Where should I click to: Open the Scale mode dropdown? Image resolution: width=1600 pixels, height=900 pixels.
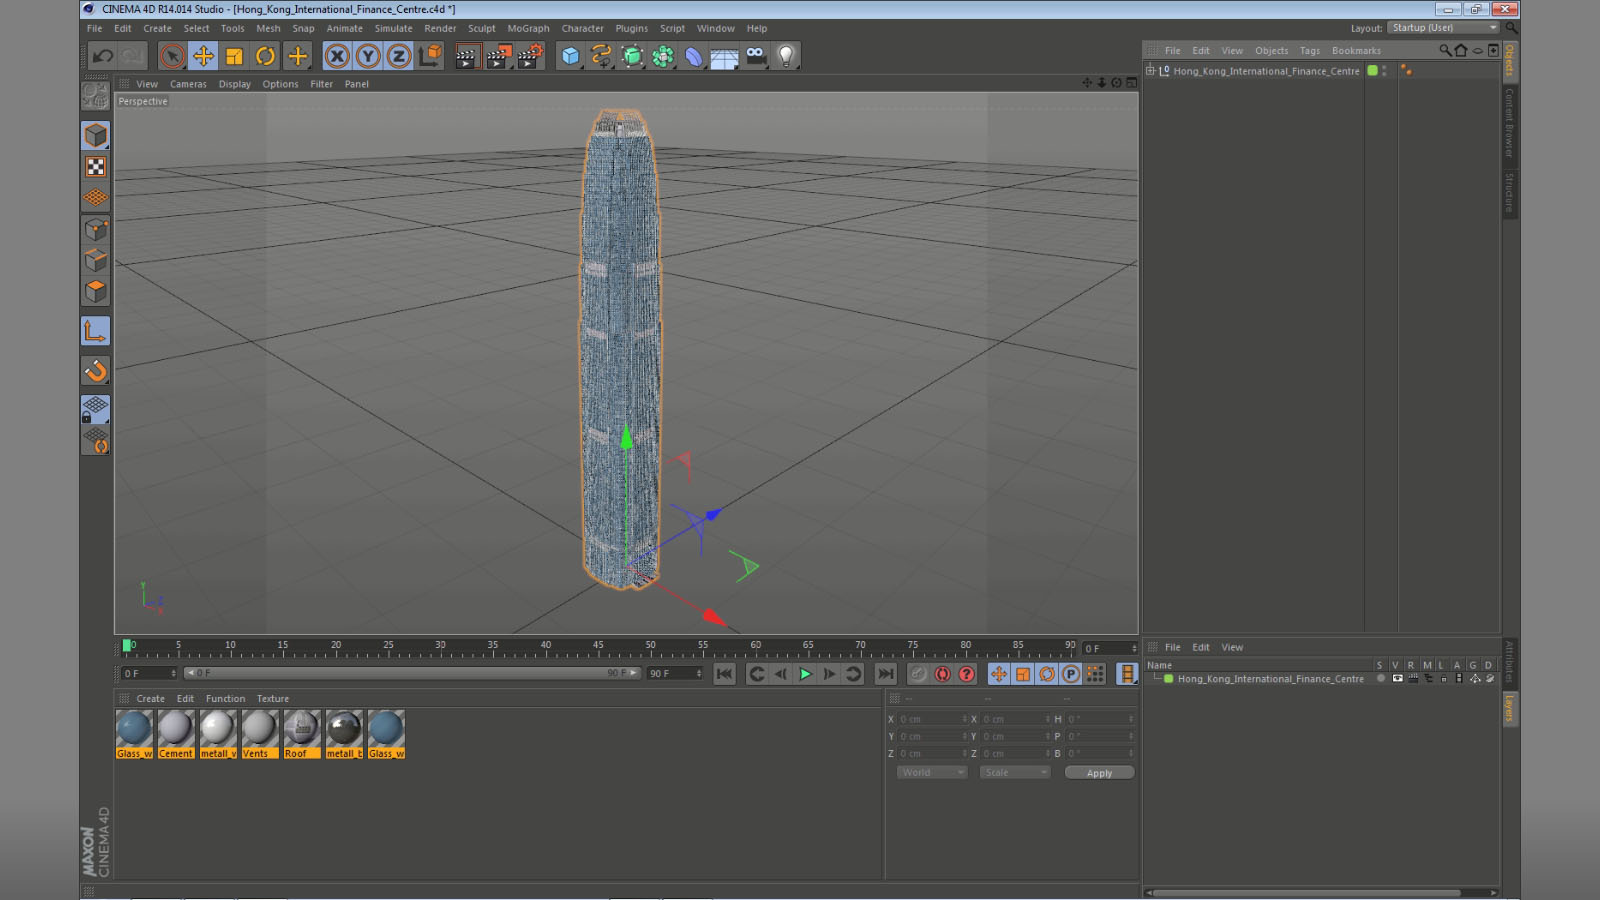tap(1015, 773)
